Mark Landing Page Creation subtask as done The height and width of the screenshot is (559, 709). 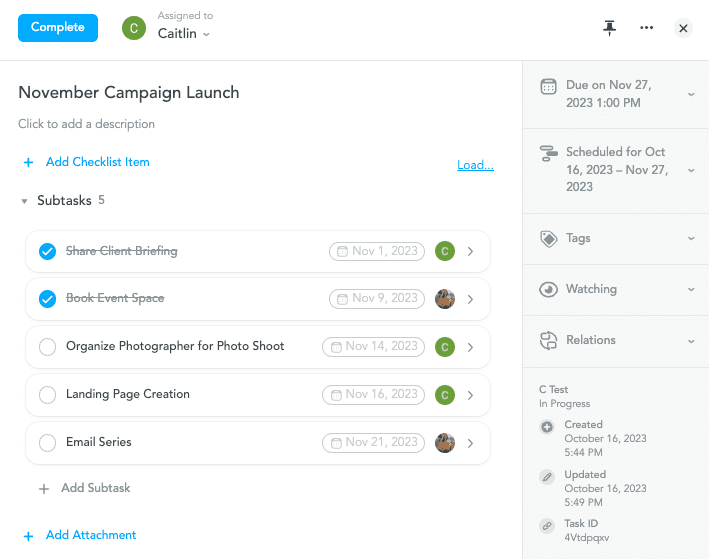click(x=47, y=395)
